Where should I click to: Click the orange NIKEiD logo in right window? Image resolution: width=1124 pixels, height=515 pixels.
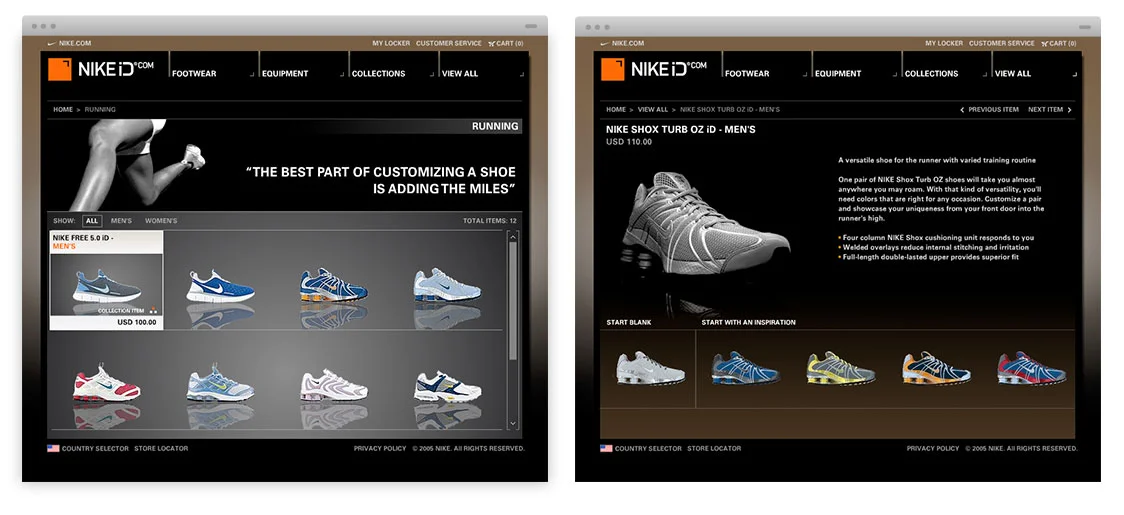[x=613, y=70]
